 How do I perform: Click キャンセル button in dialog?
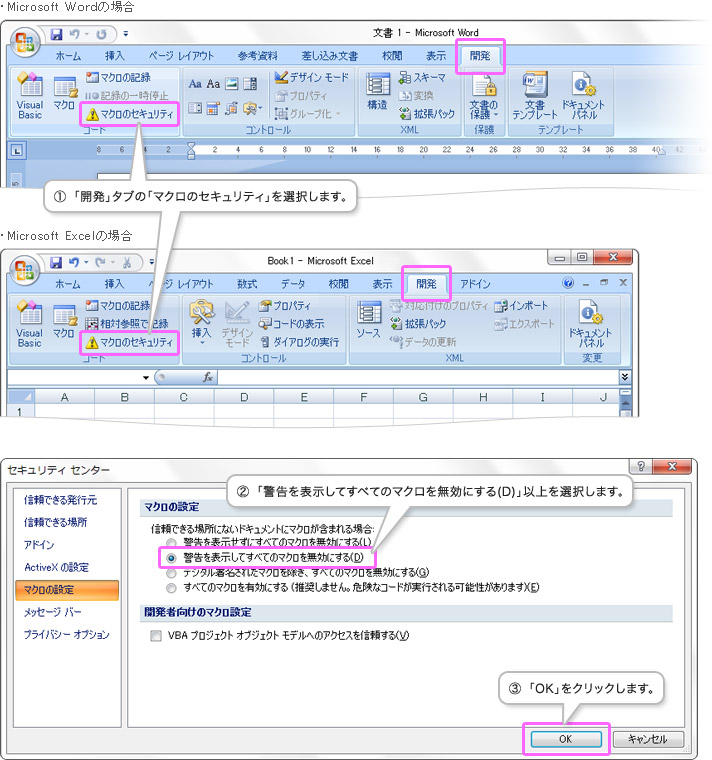point(648,739)
